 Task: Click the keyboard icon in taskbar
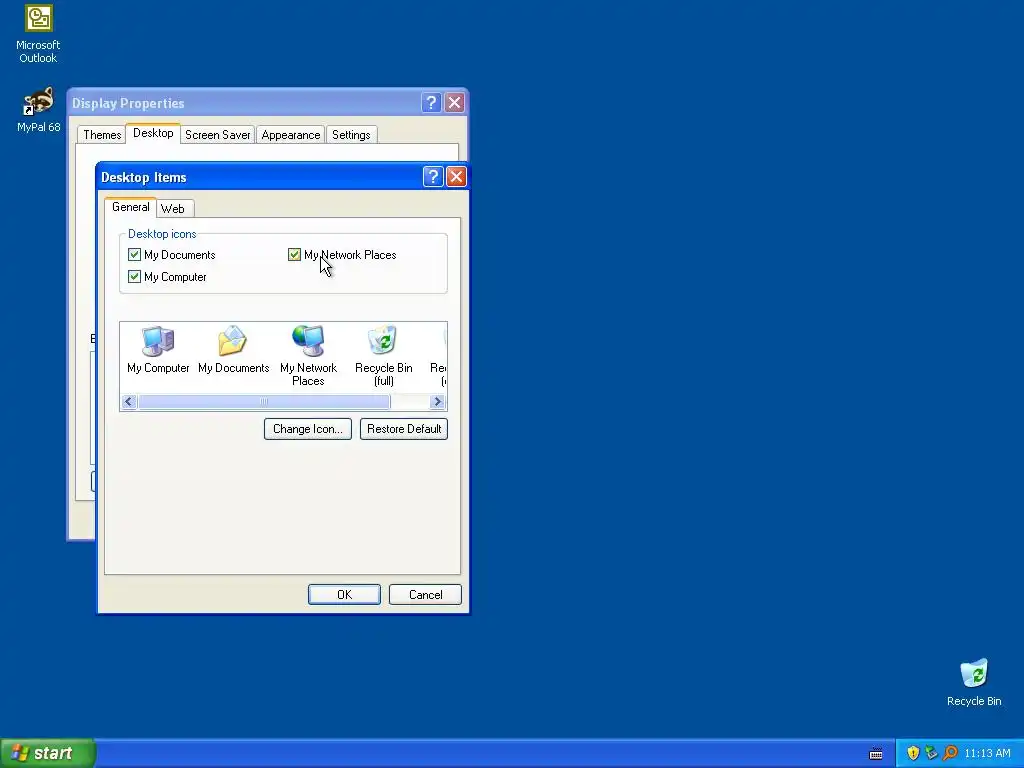pos(876,754)
